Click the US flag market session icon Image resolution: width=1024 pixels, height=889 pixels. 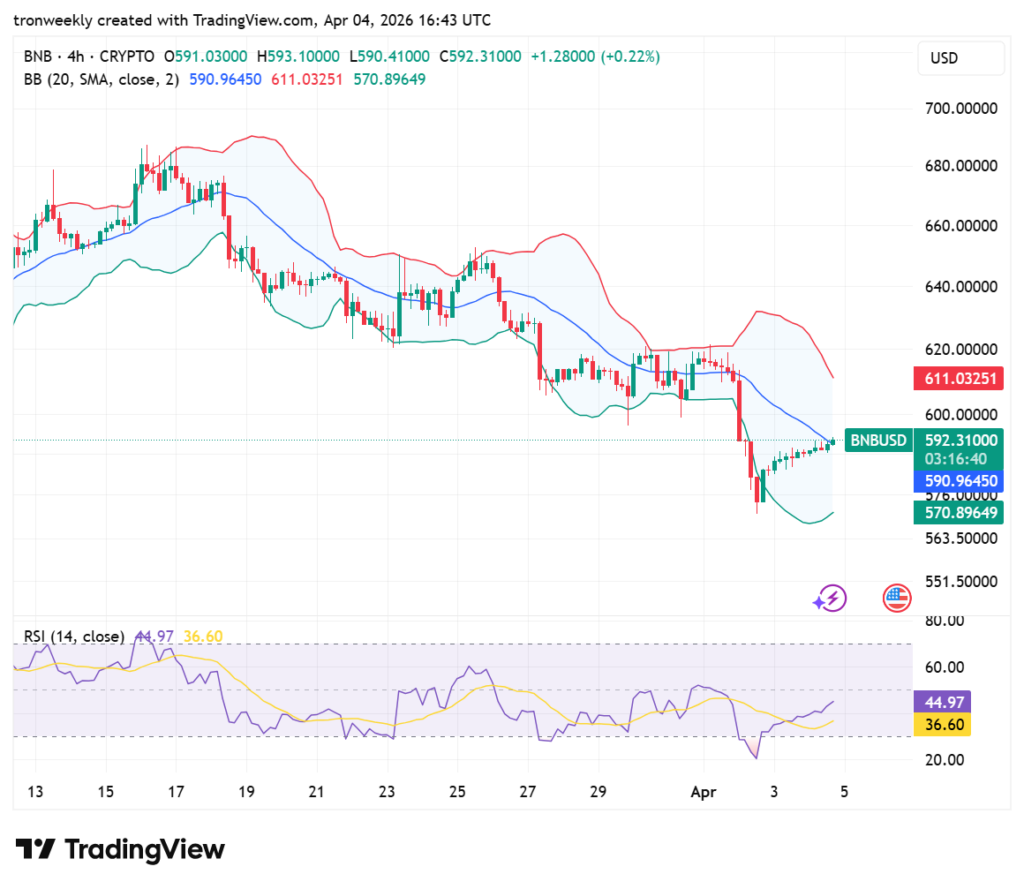point(896,597)
